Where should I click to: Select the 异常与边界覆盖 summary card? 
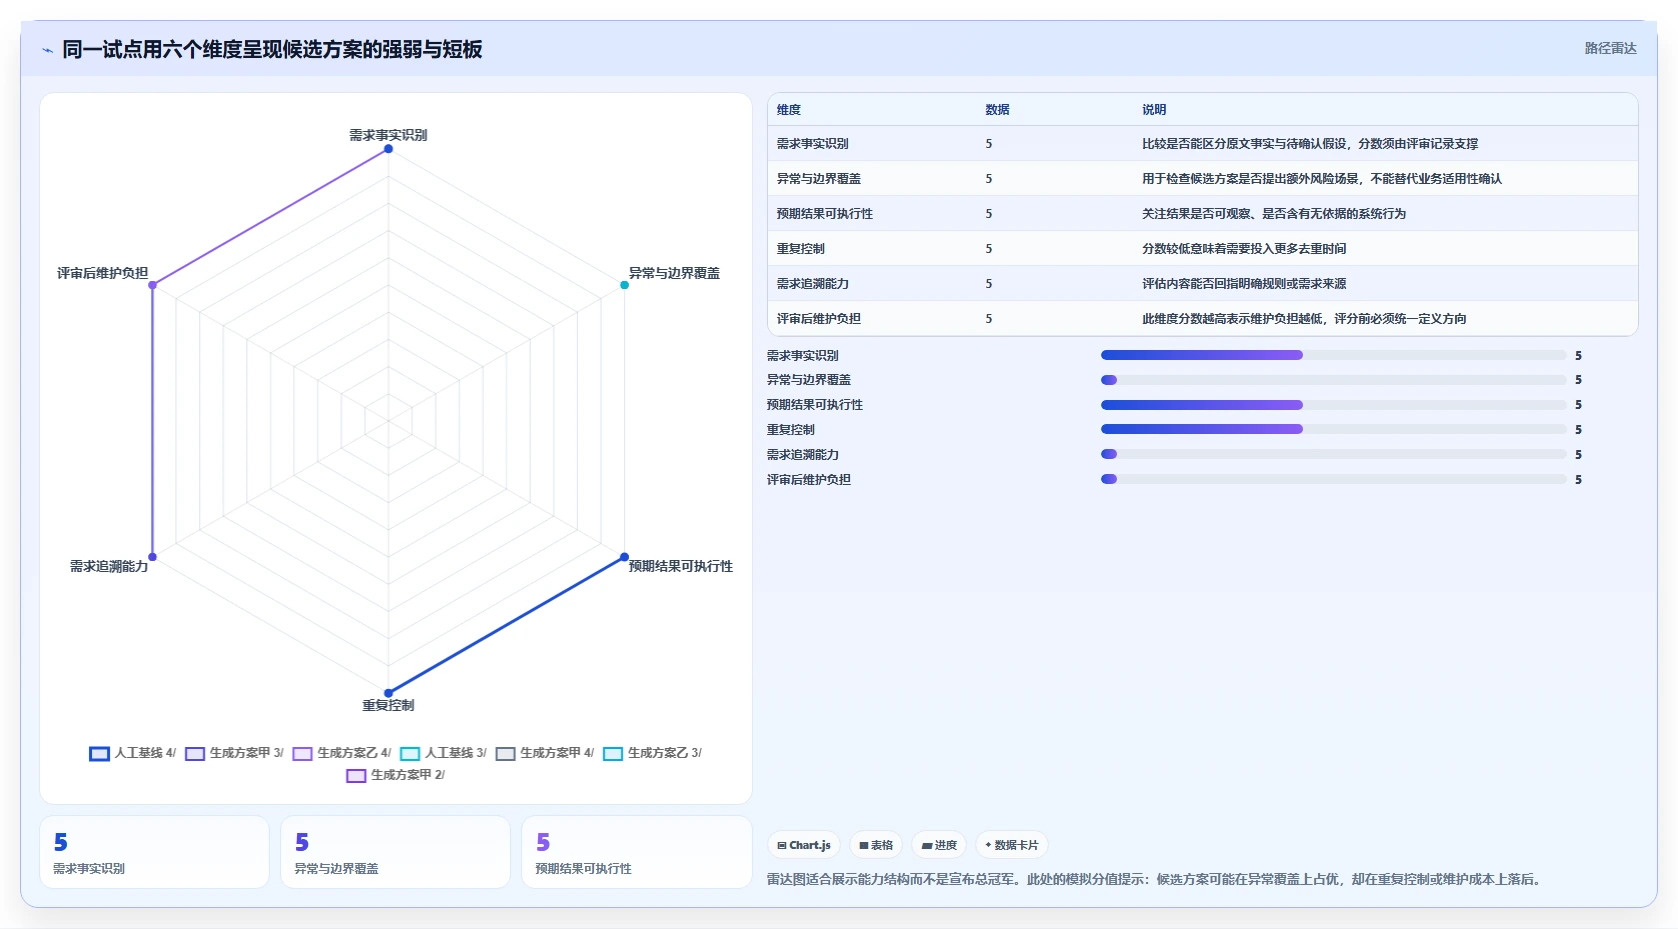[395, 852]
